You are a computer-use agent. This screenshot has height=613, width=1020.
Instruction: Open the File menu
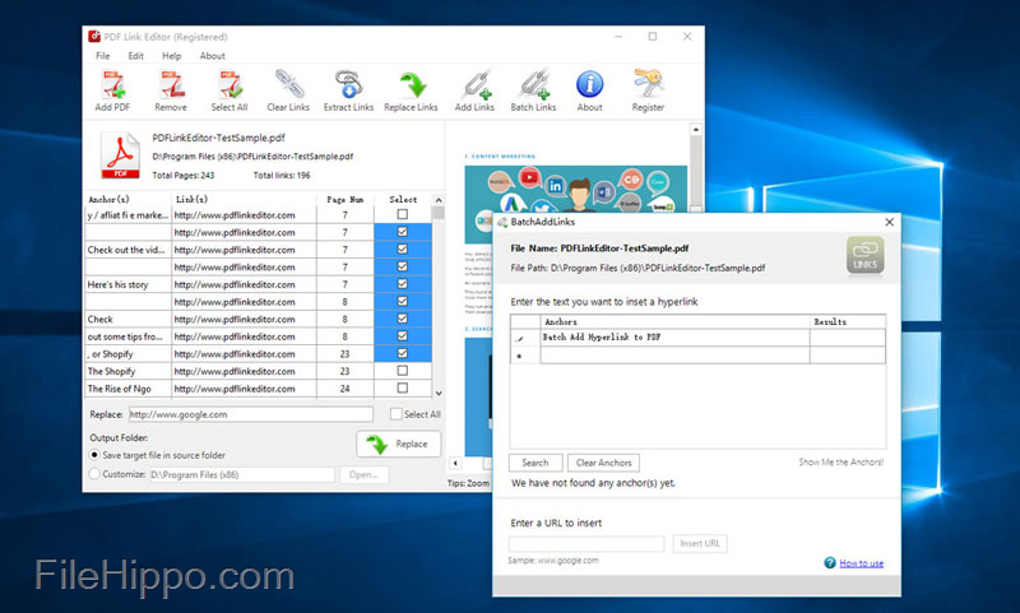103,56
